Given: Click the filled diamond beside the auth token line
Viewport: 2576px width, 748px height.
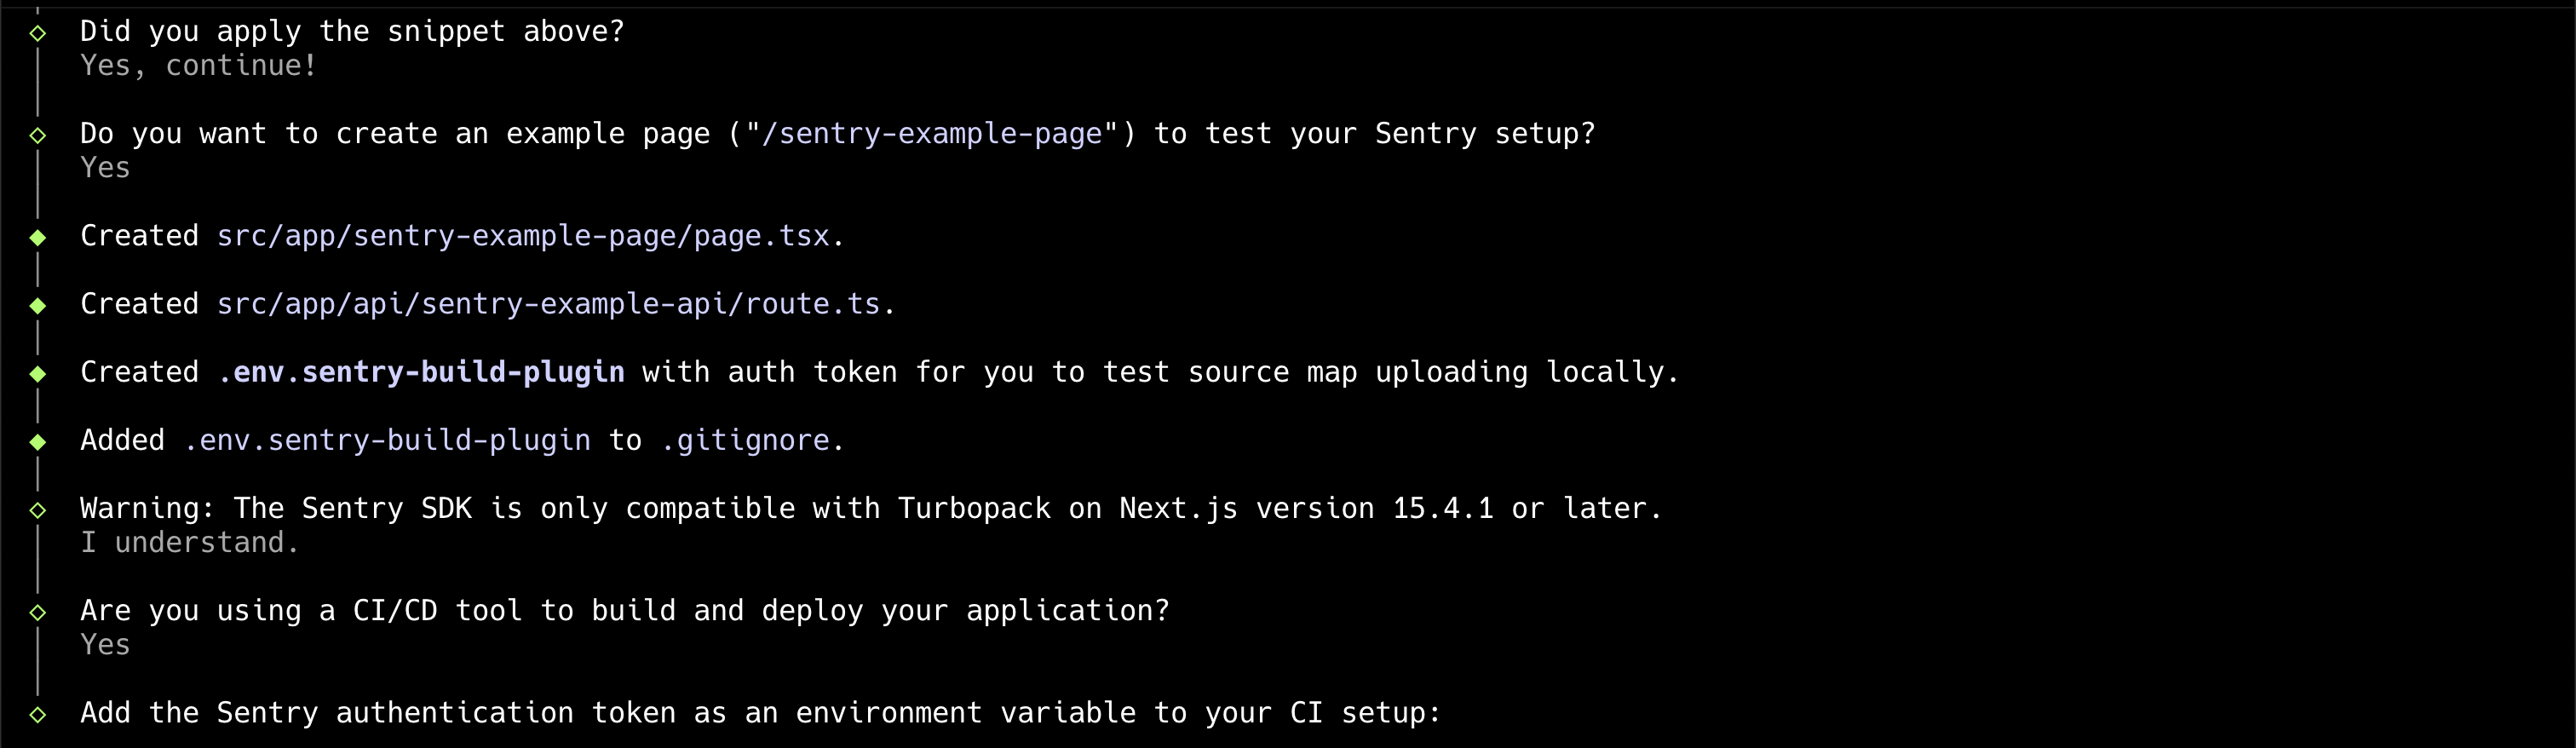Looking at the screenshot, I should 38,373.
